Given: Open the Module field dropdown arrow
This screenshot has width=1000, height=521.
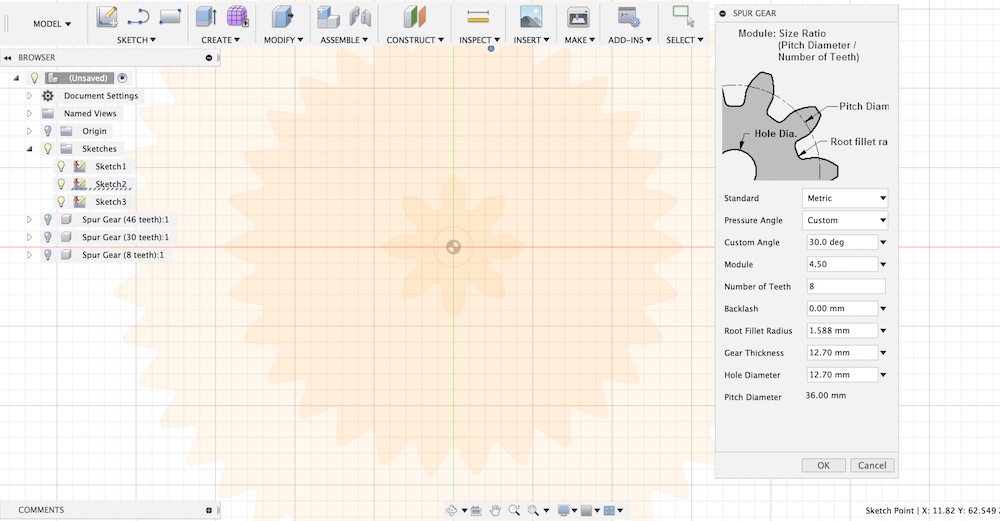Looking at the screenshot, I should pos(883,265).
